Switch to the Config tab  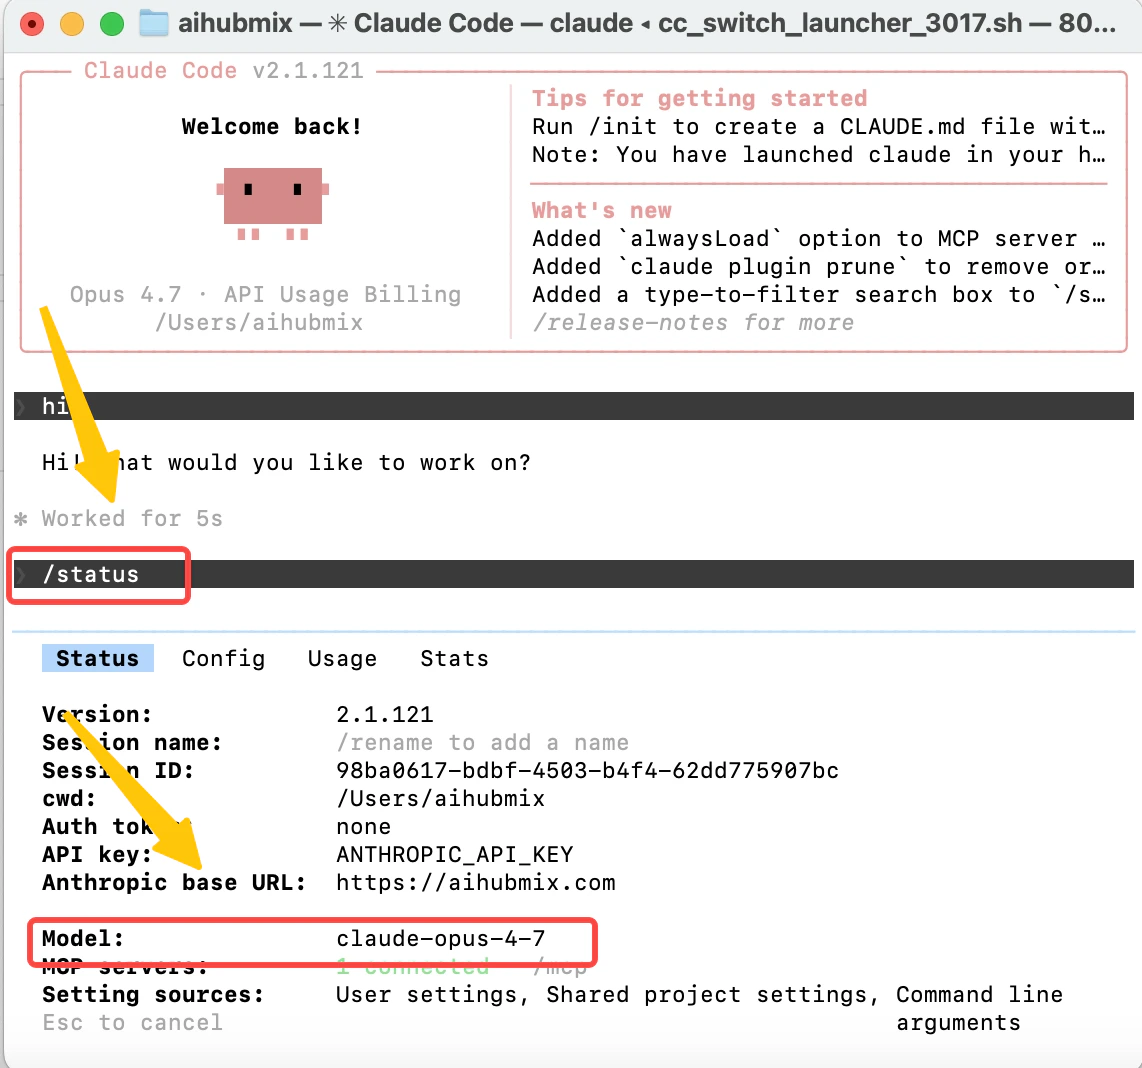(224, 658)
